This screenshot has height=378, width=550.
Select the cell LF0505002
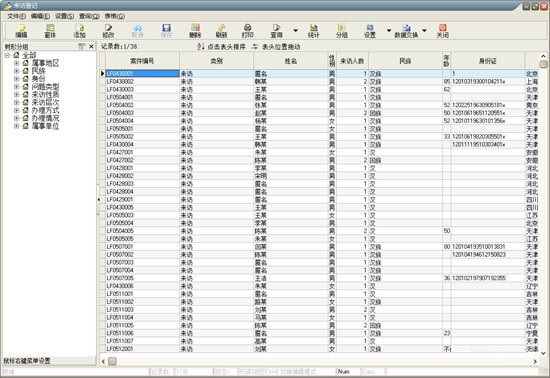click(x=142, y=136)
